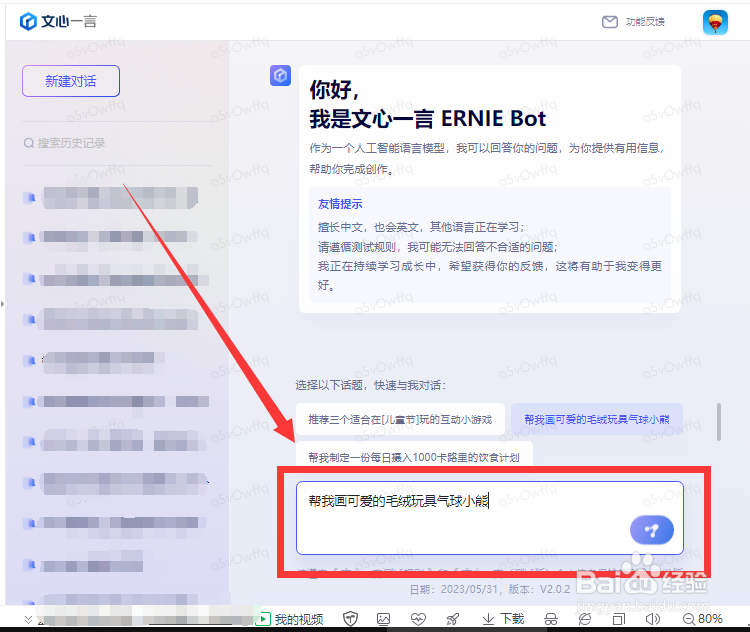Select topic 帮我制定一份每日摄入1000卡路里的饮食计划
750x632 pixels.
pyautogui.click(x=414, y=455)
